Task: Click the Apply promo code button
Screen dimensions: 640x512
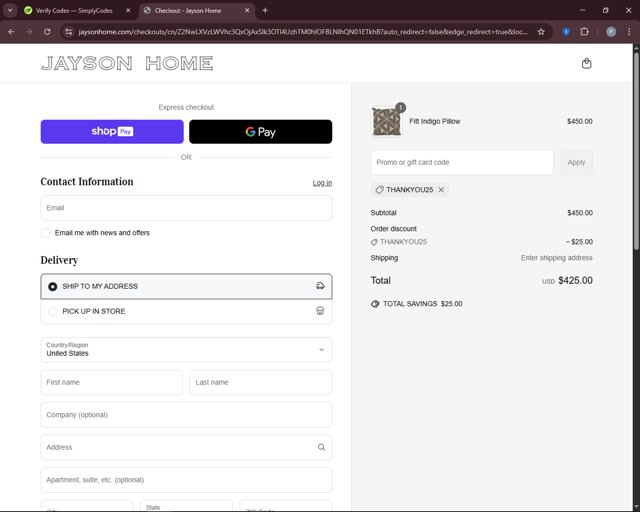Action: pyautogui.click(x=576, y=163)
